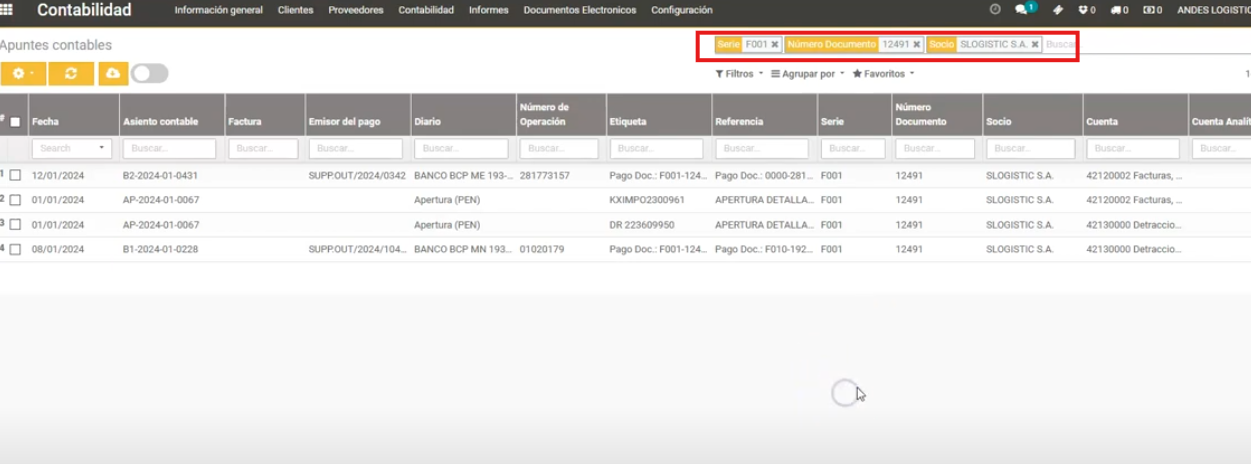
Task: Remove the Serie F001 filter tag
Action: point(775,45)
